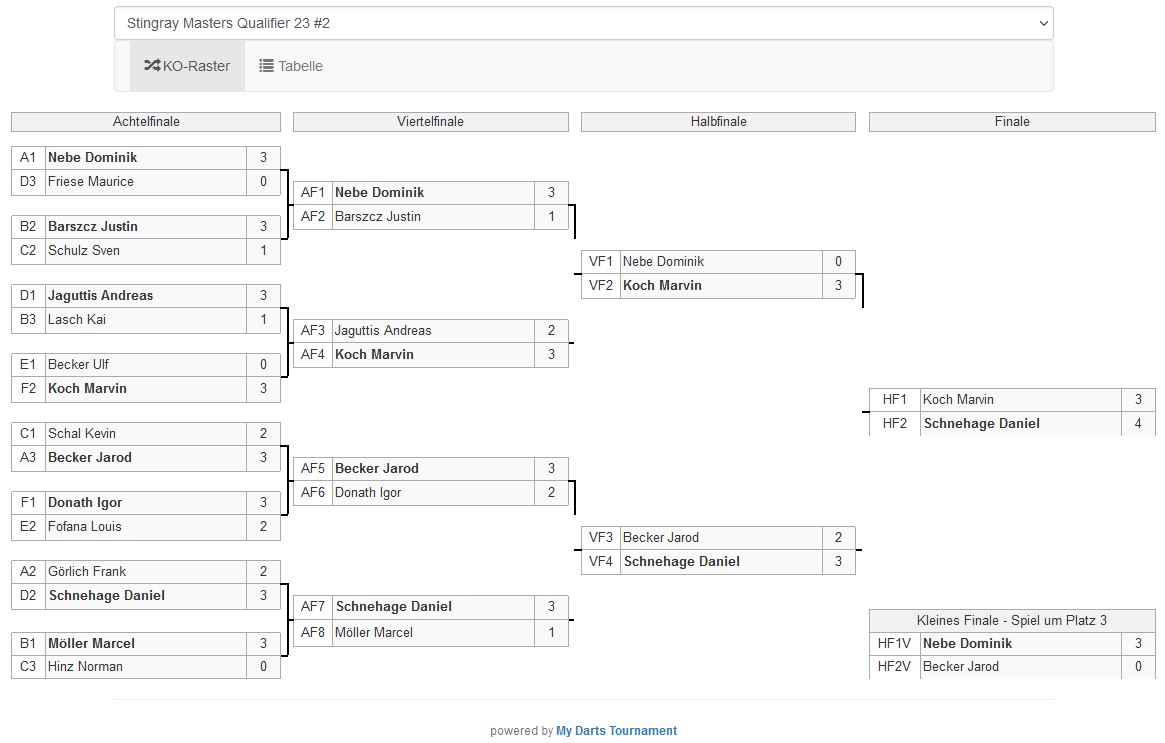
Task: Click Donath Igor in the F1 row
Action: click(x=85, y=503)
